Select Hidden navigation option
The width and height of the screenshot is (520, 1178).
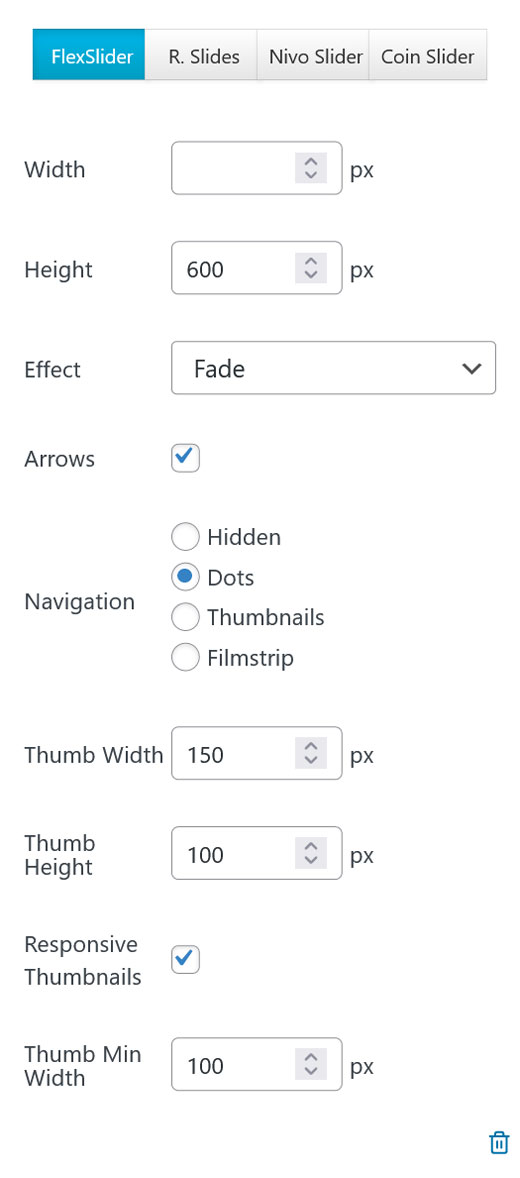(x=186, y=537)
